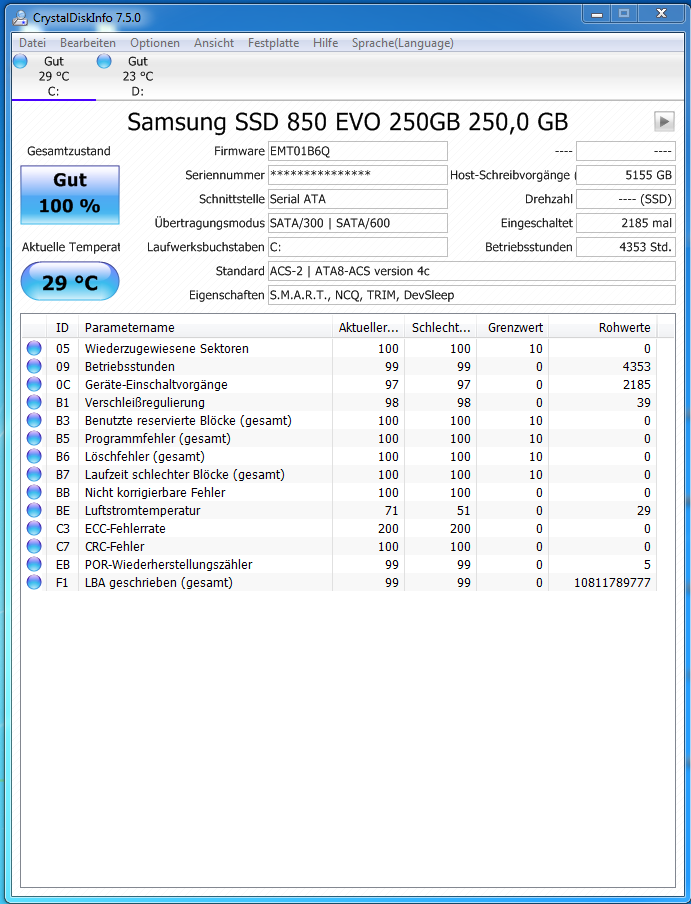Click the Drehzahl value ---- (SSD)
The image size is (691, 904).
point(626,199)
